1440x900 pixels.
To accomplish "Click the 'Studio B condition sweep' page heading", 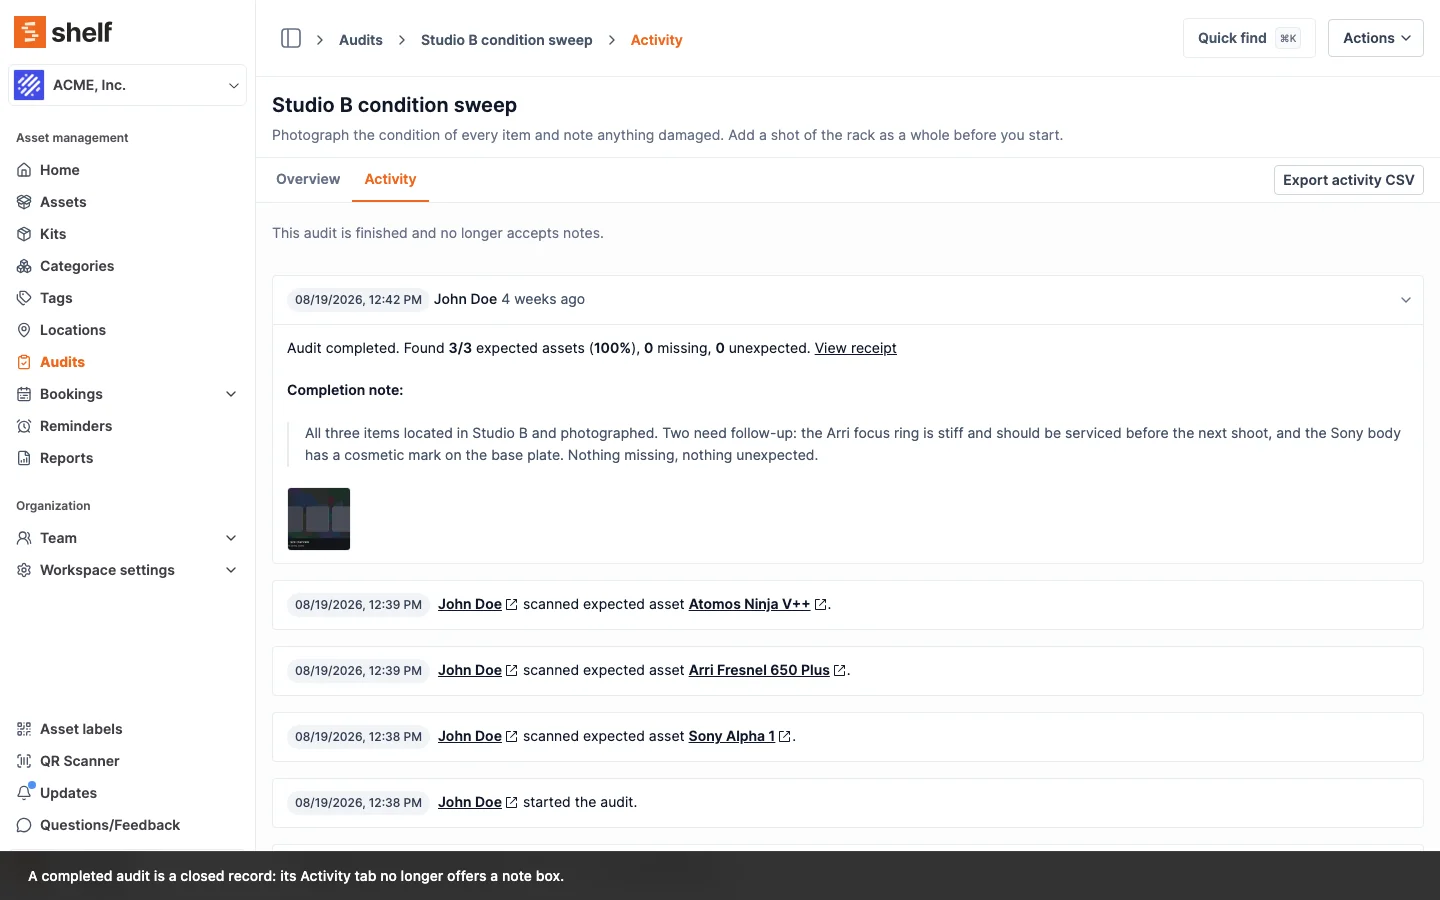I will [x=394, y=105].
